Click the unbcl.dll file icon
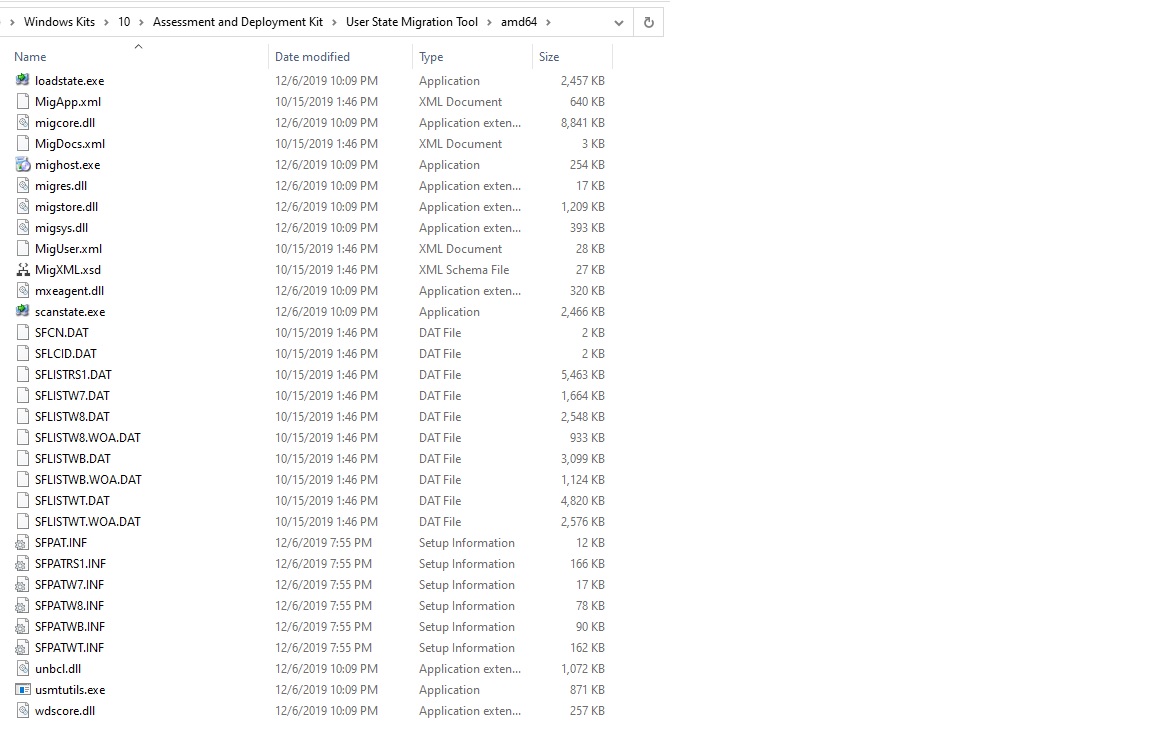Screen dimensions: 1152x731 pyautogui.click(x=22, y=668)
